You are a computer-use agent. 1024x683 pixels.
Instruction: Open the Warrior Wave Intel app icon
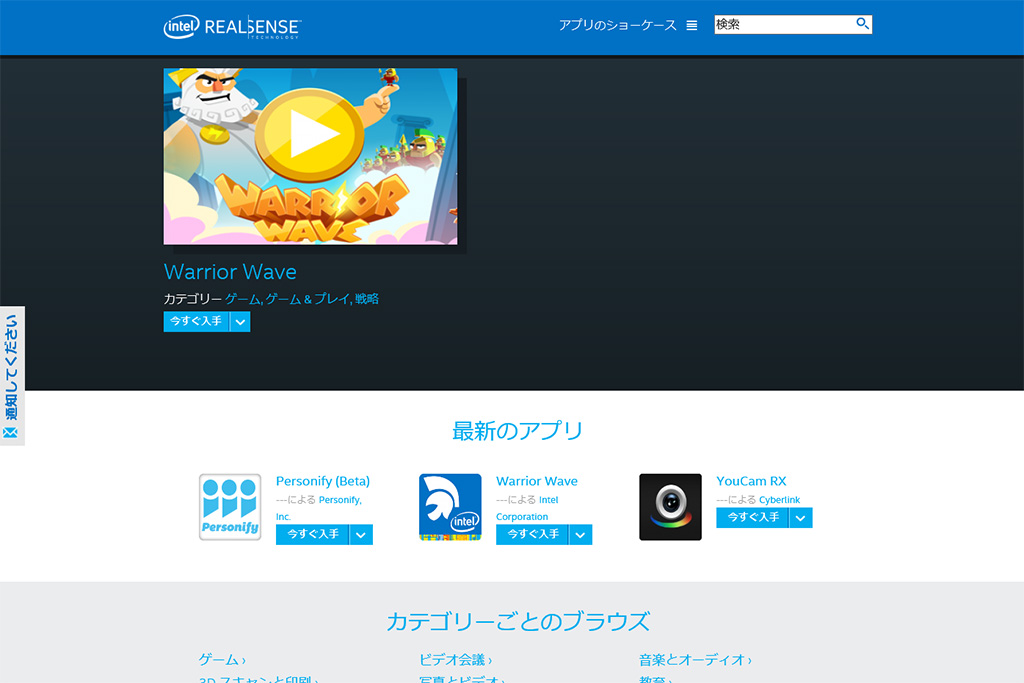pyautogui.click(x=450, y=507)
